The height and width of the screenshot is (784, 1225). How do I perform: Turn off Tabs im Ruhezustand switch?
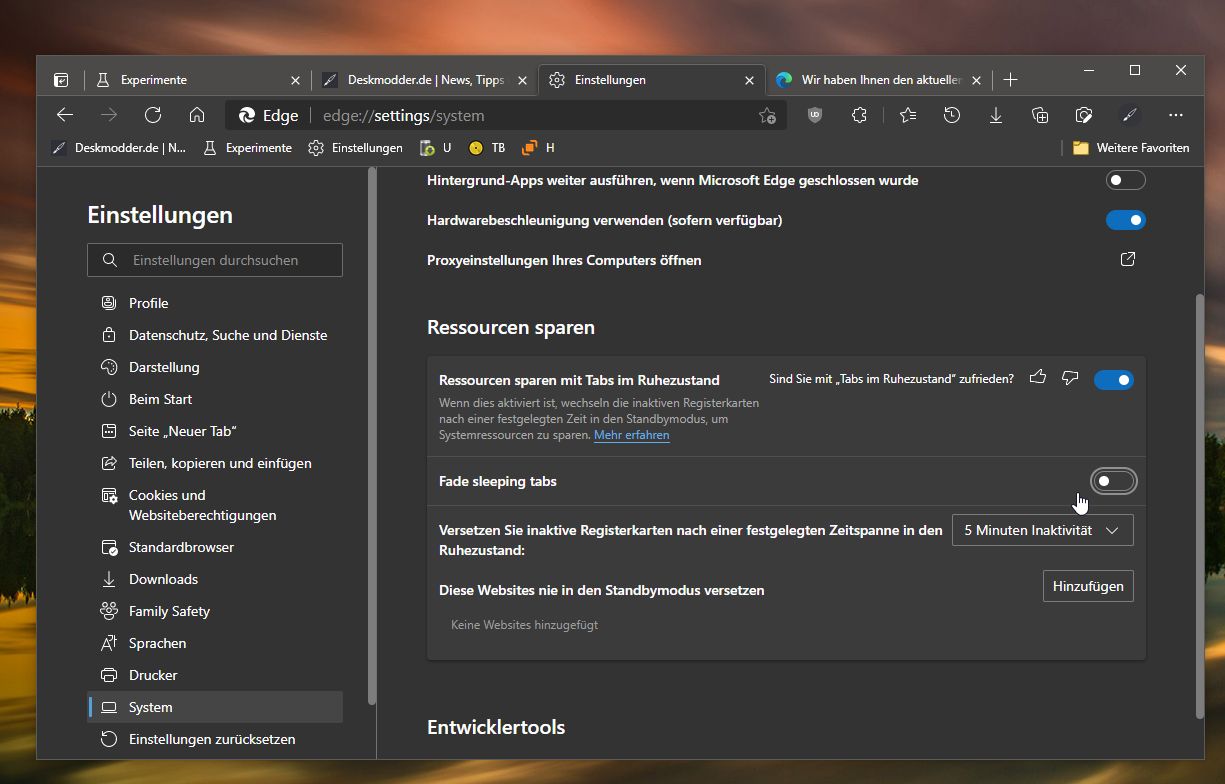coord(1114,380)
